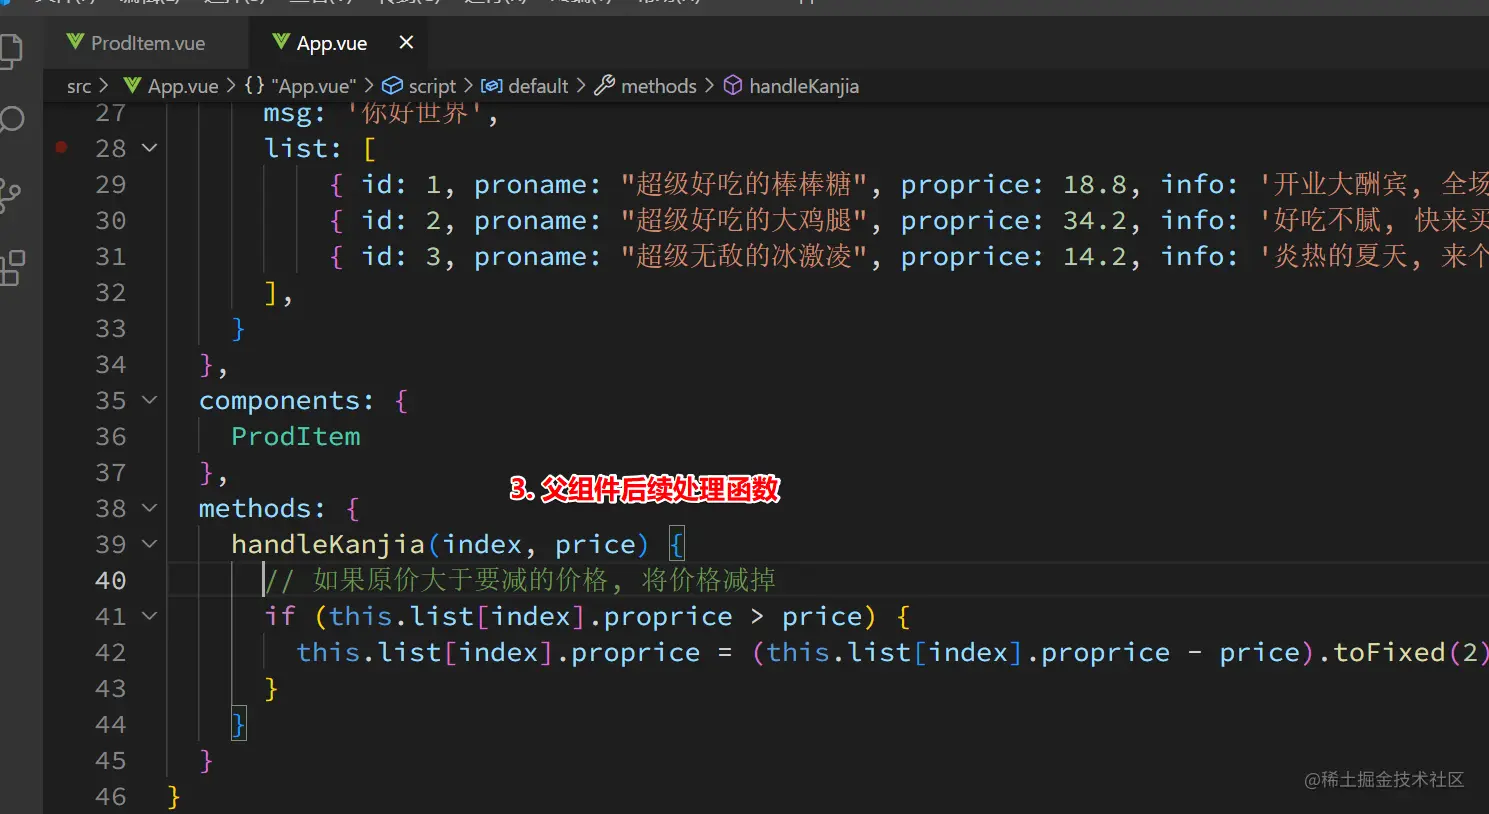
Task: Collapse the if block at line 41
Action: click(x=150, y=616)
